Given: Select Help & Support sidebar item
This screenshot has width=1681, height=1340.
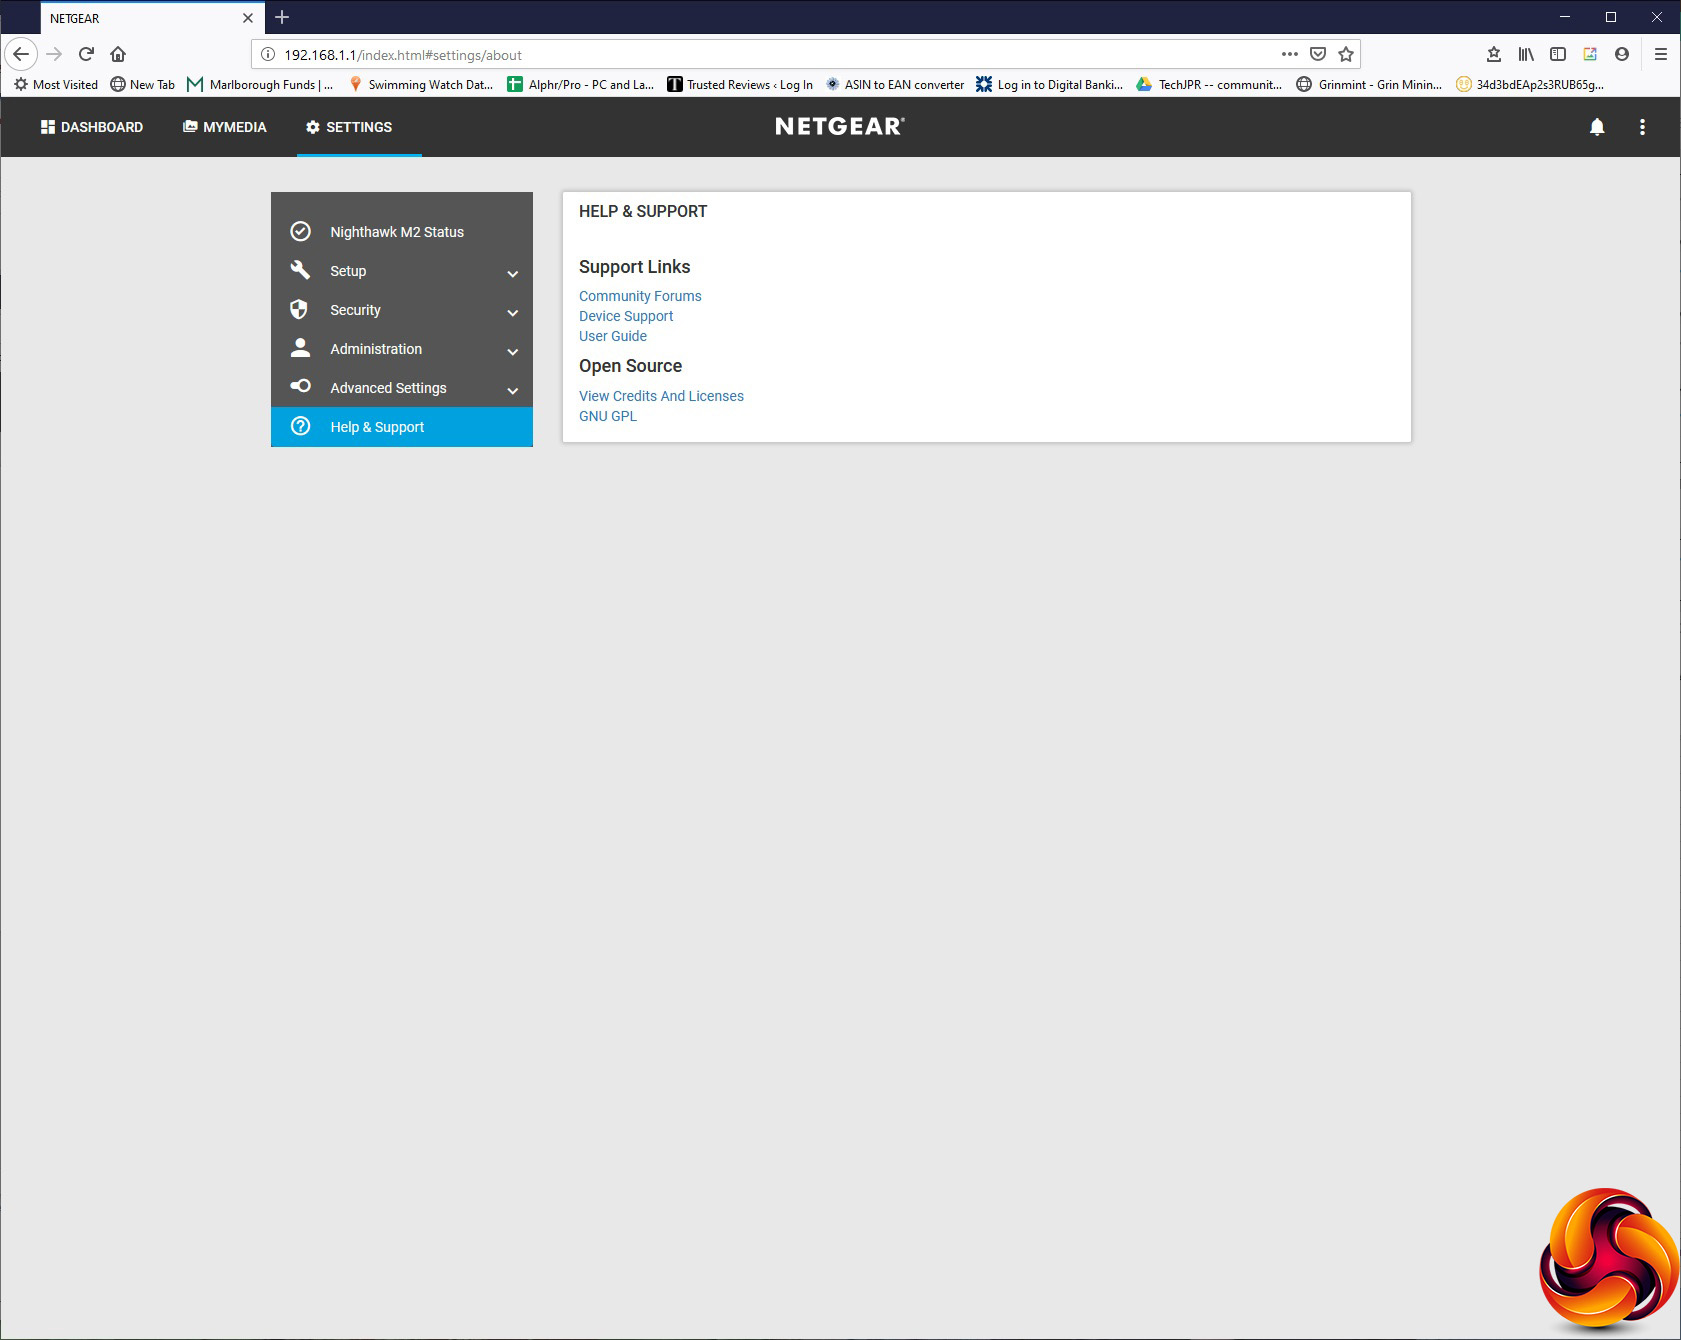Looking at the screenshot, I should (402, 427).
